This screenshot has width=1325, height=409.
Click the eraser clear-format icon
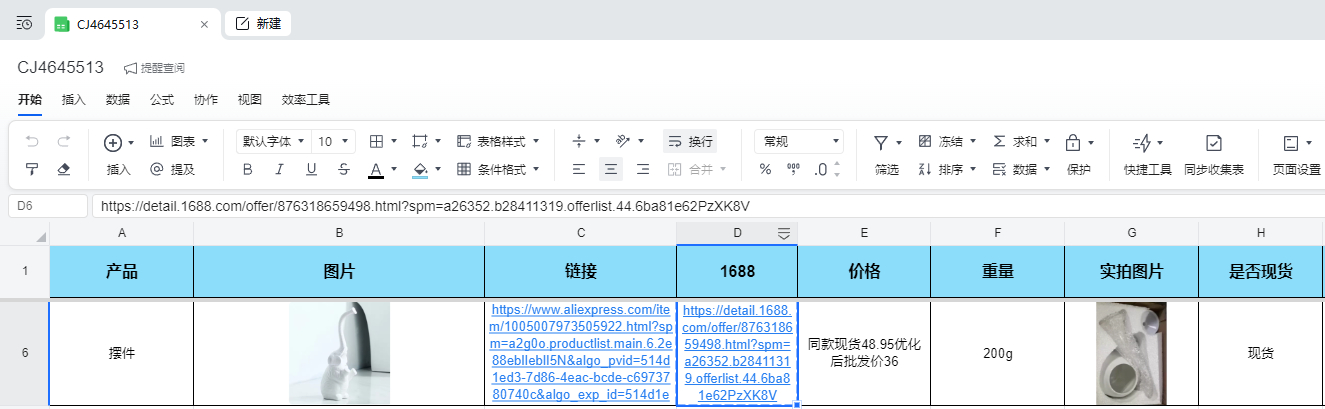point(64,169)
